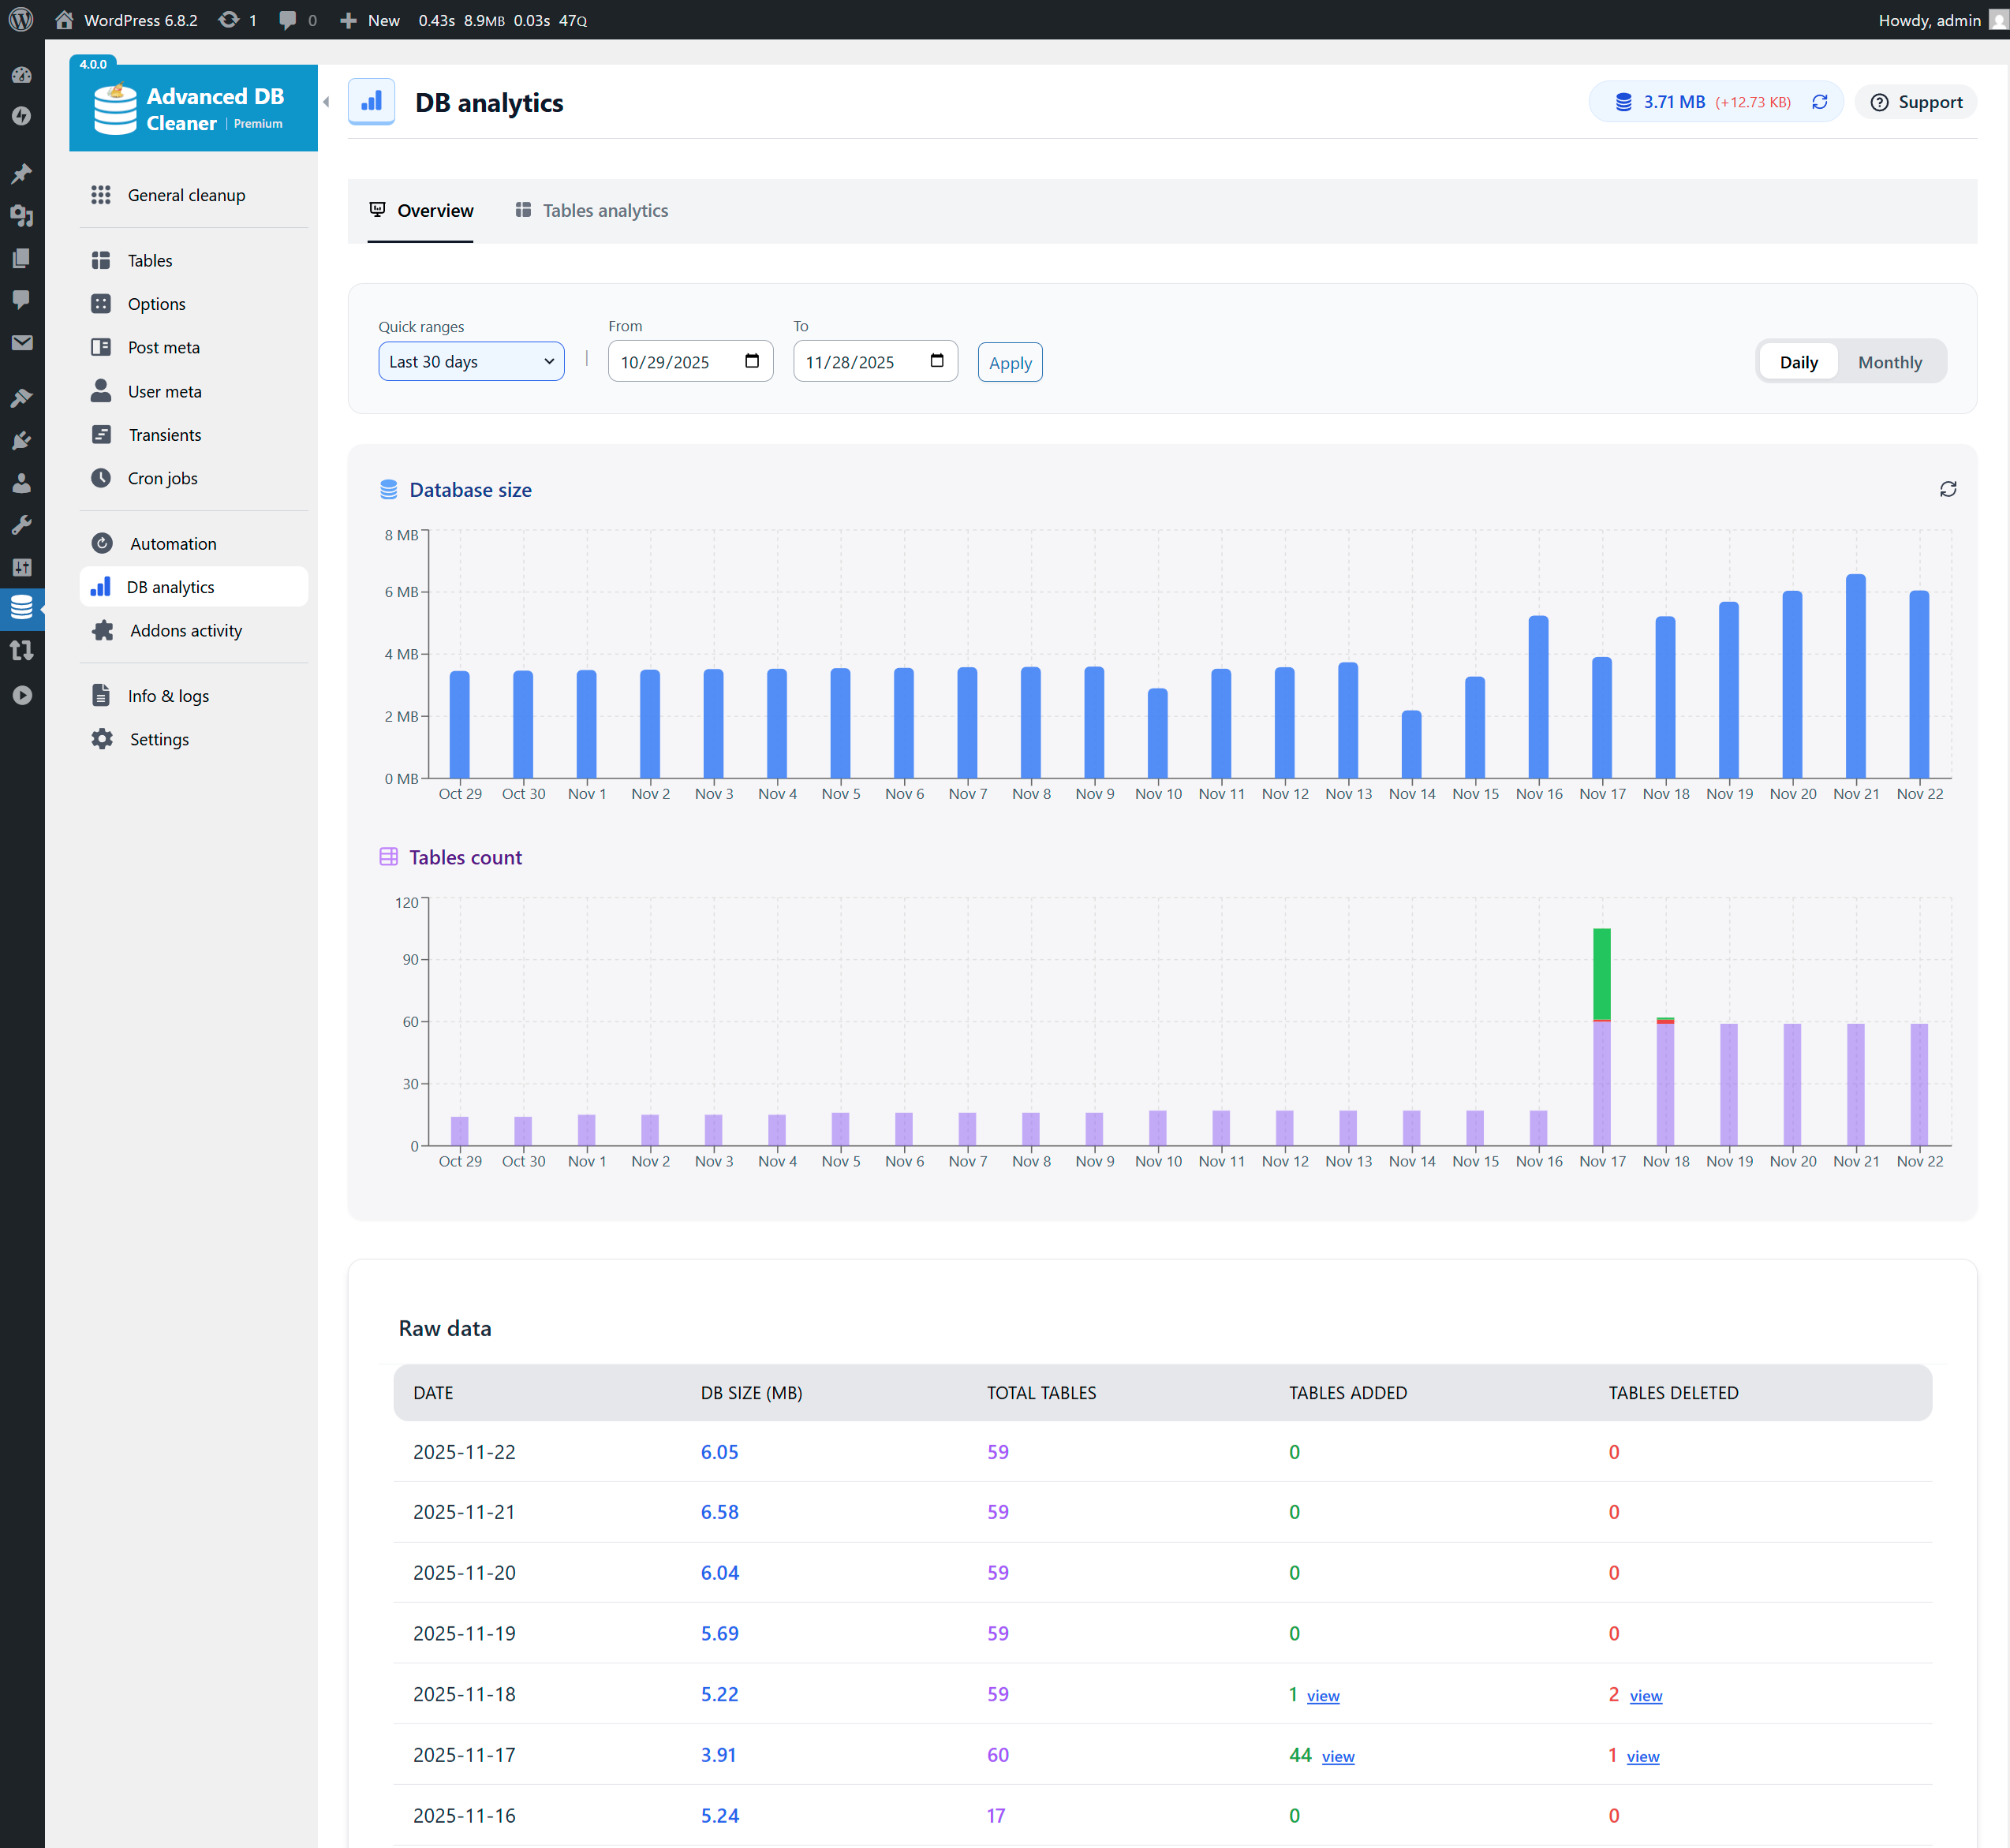Open Transients in the plugin menu

pos(167,434)
